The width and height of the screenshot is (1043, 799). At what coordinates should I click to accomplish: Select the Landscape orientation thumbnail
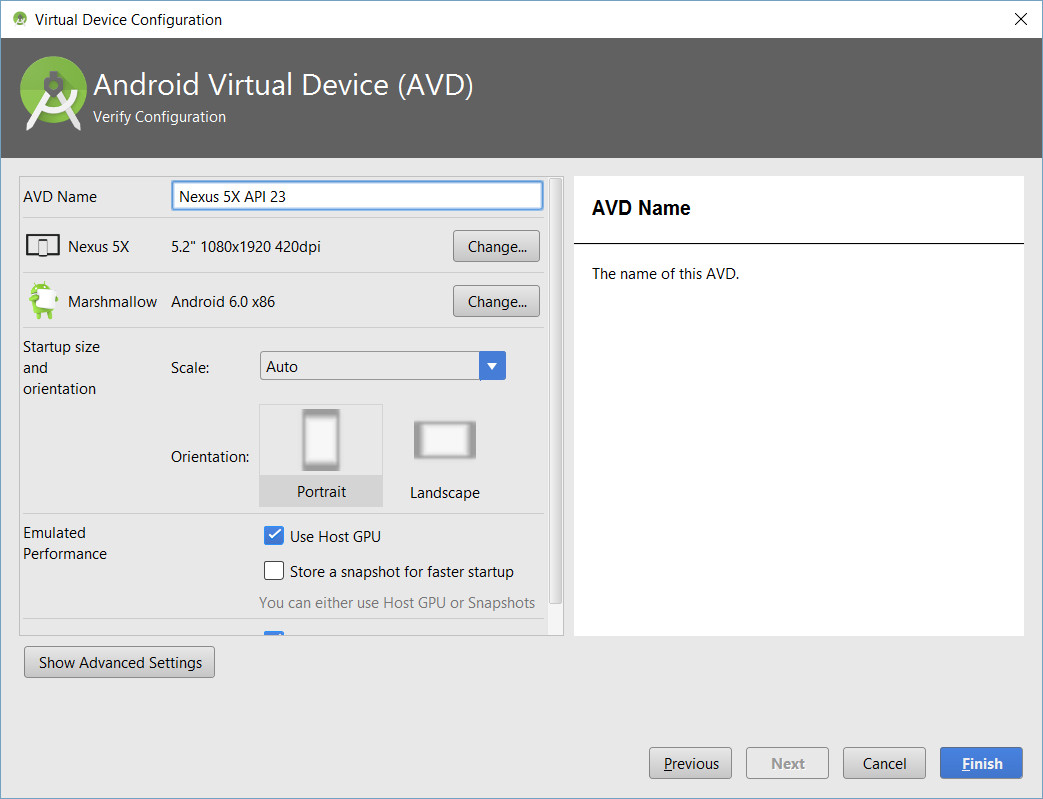444,456
